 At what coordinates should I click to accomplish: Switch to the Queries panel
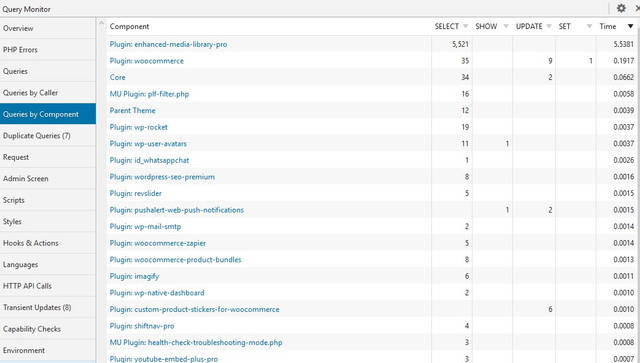coord(48,71)
